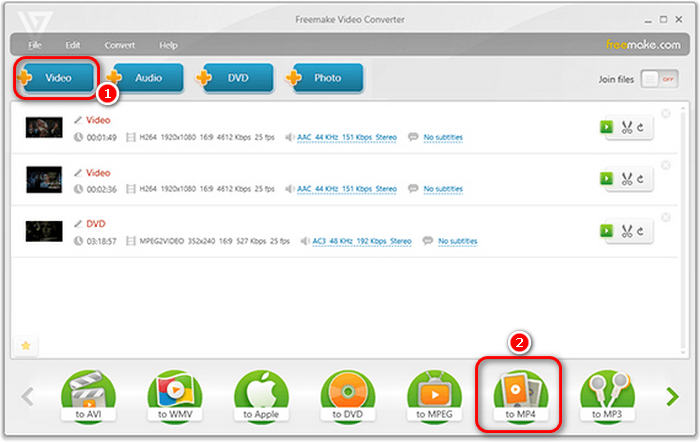Viewport: 700px width, 442px height.
Task: Cut the 00:02:36 video with scissors
Action: 627,179
